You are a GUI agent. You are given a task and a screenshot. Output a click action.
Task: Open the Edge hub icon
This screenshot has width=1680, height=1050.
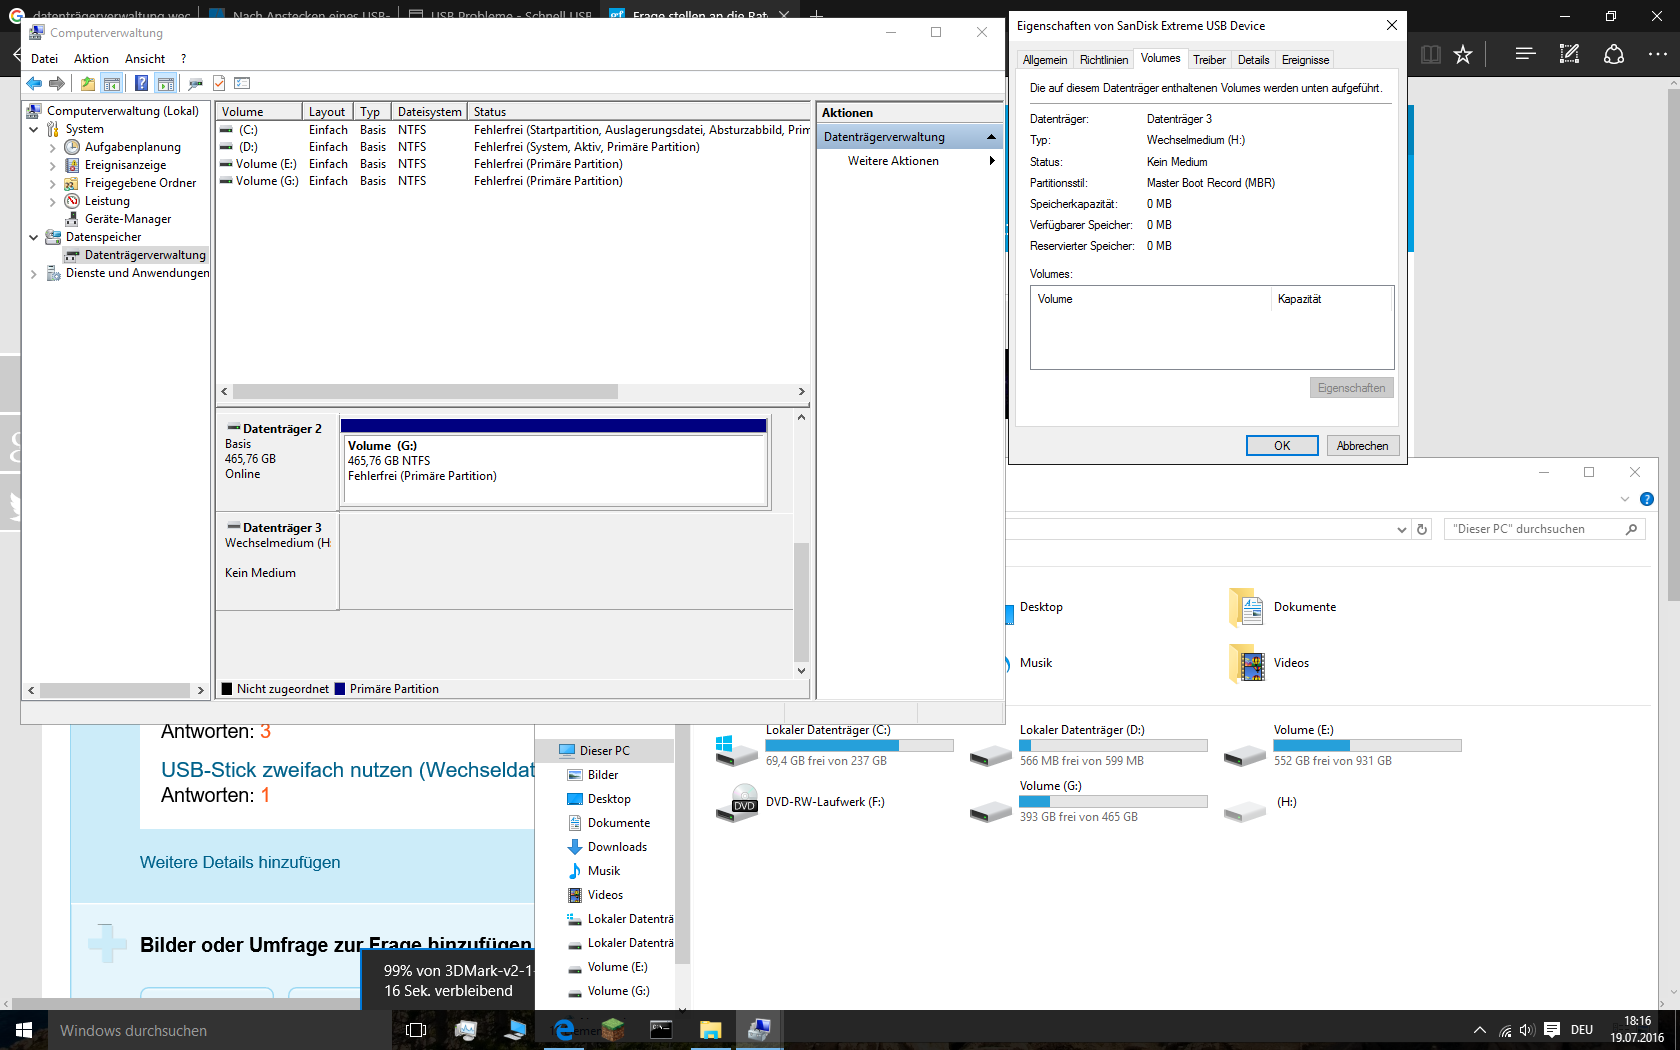point(1524,55)
